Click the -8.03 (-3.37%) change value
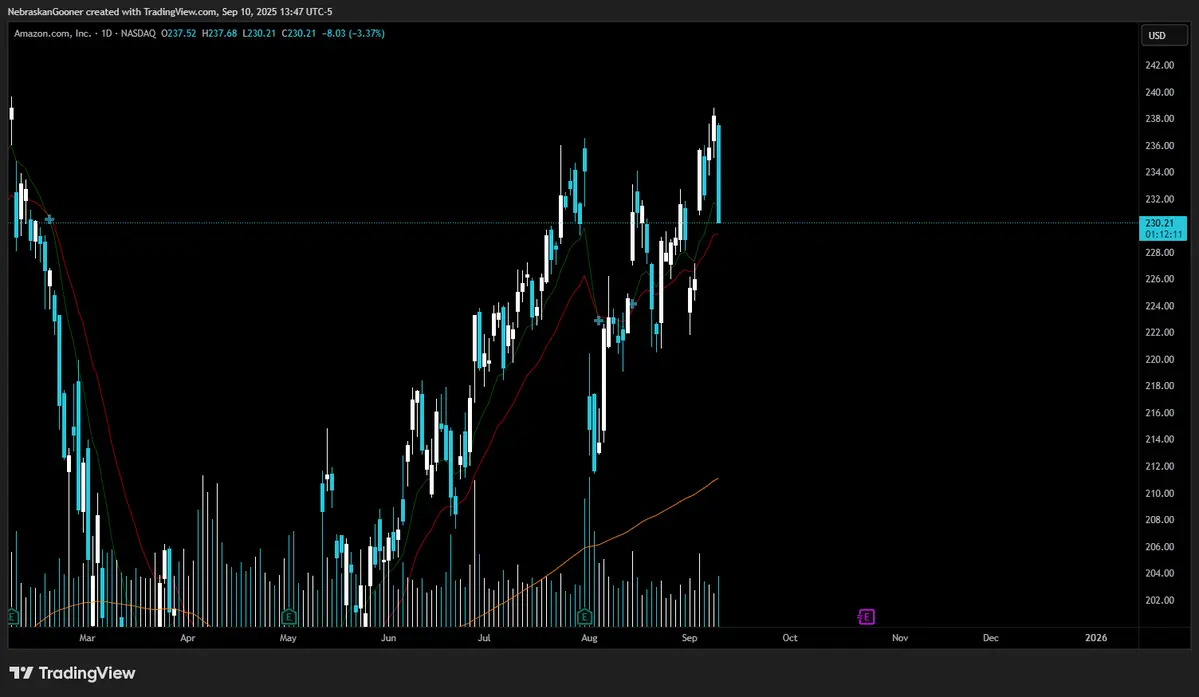 pos(353,34)
